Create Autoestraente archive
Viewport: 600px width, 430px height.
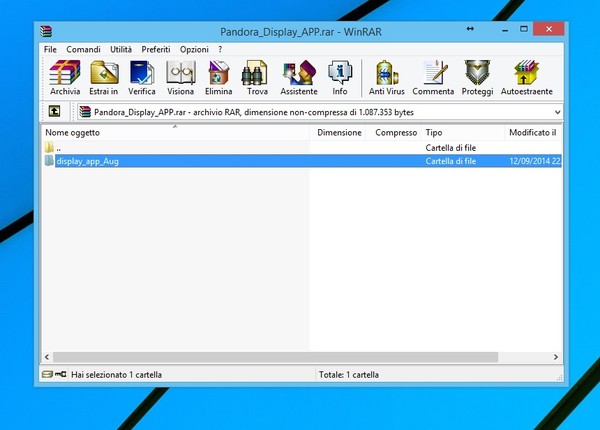coord(527,78)
